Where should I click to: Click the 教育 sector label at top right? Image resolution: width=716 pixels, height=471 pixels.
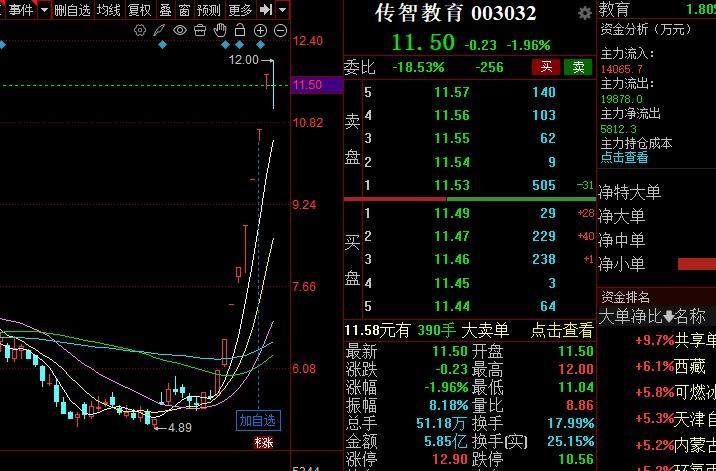[x=614, y=9]
